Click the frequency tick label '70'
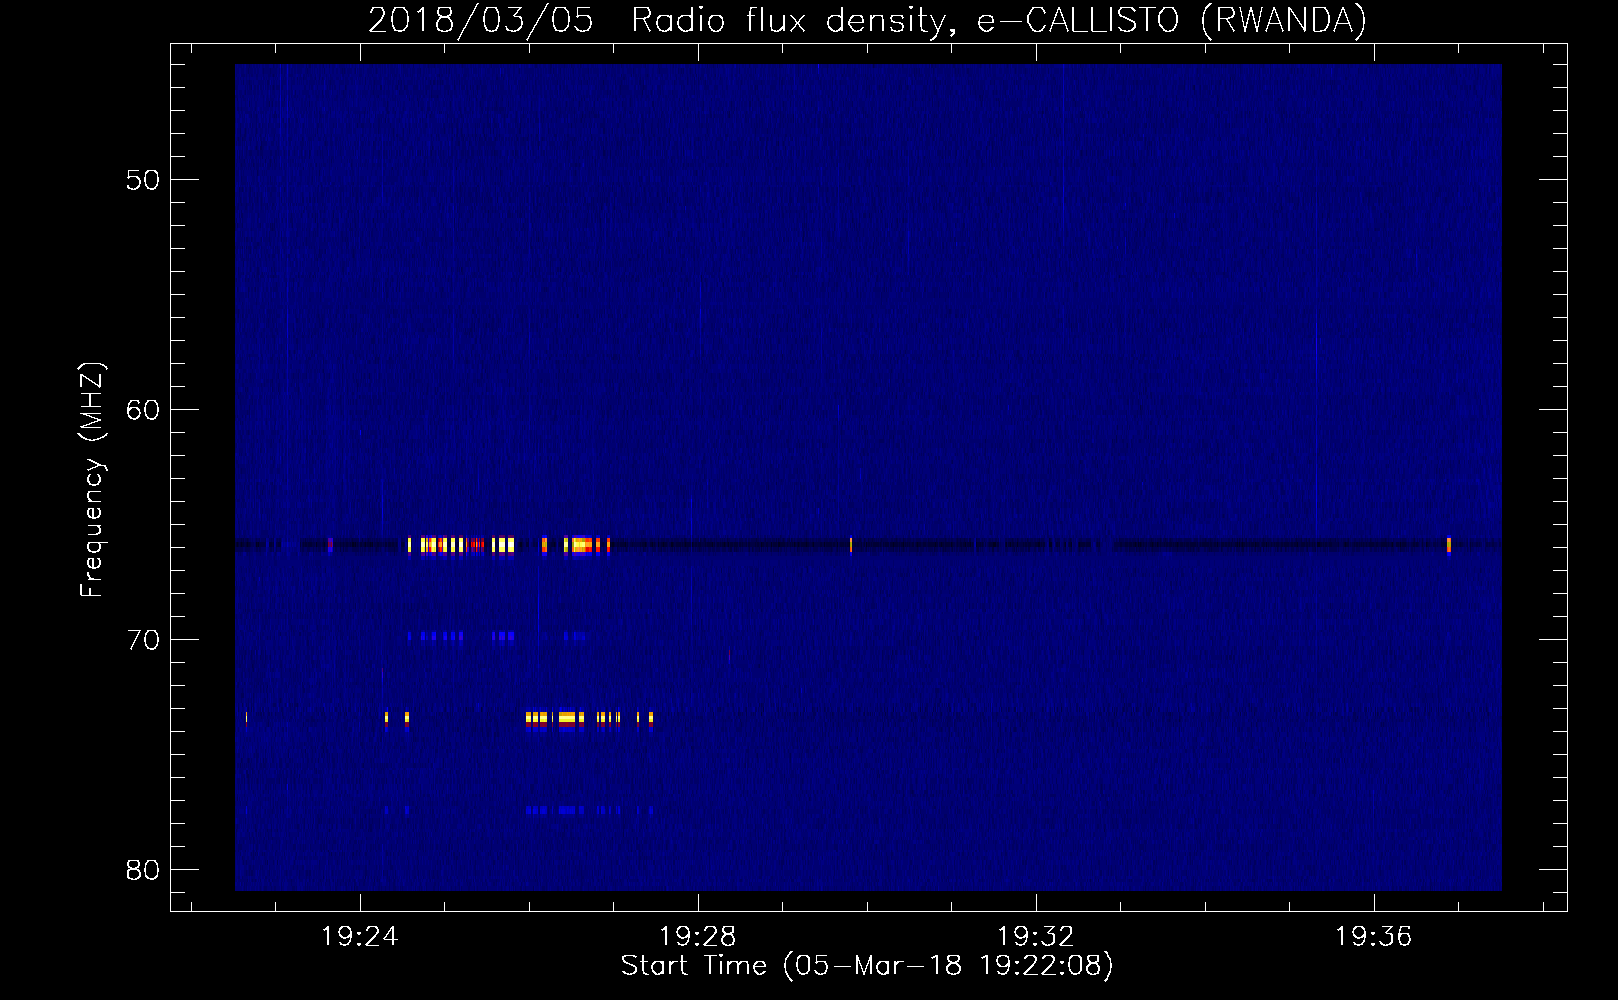 point(143,640)
